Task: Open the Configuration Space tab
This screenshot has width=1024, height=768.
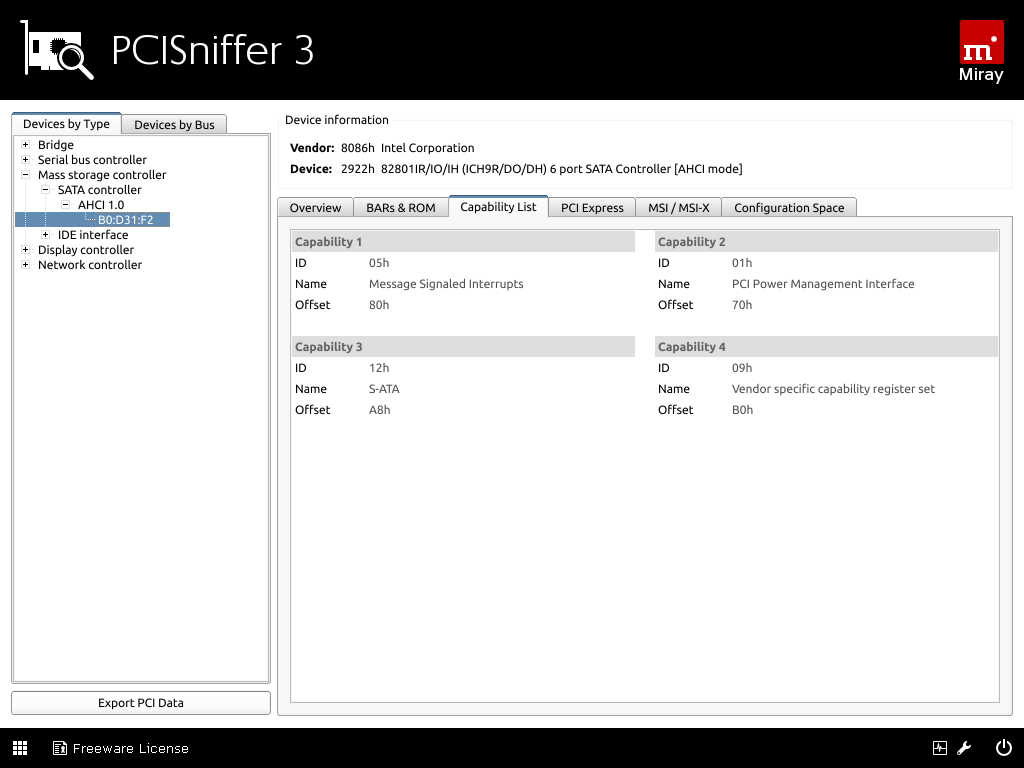Action: click(789, 207)
